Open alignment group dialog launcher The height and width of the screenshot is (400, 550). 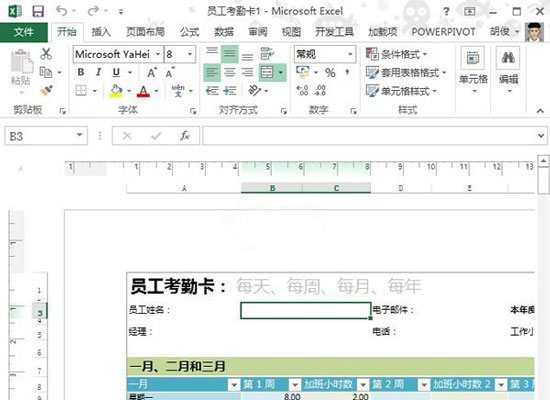point(283,111)
